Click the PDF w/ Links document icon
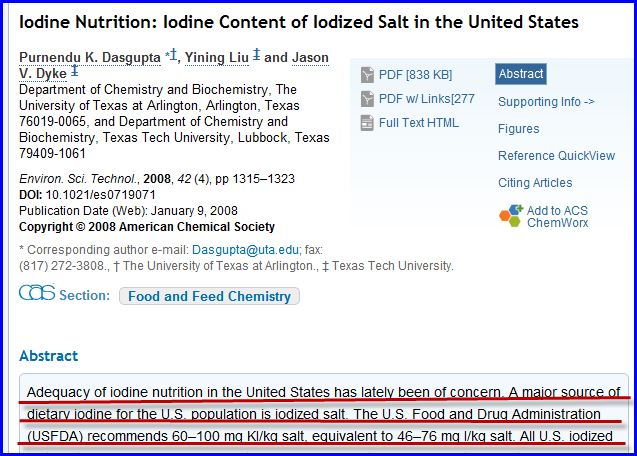 (x=368, y=99)
